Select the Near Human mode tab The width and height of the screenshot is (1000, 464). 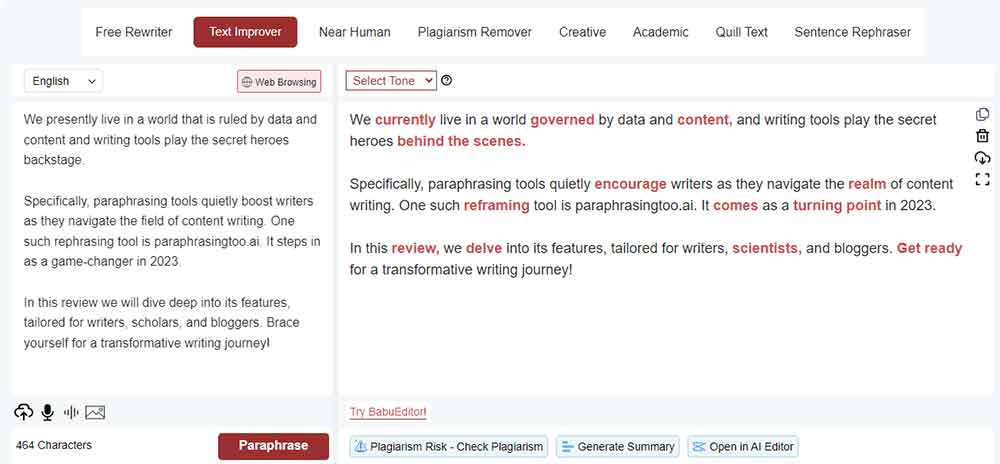(x=354, y=32)
